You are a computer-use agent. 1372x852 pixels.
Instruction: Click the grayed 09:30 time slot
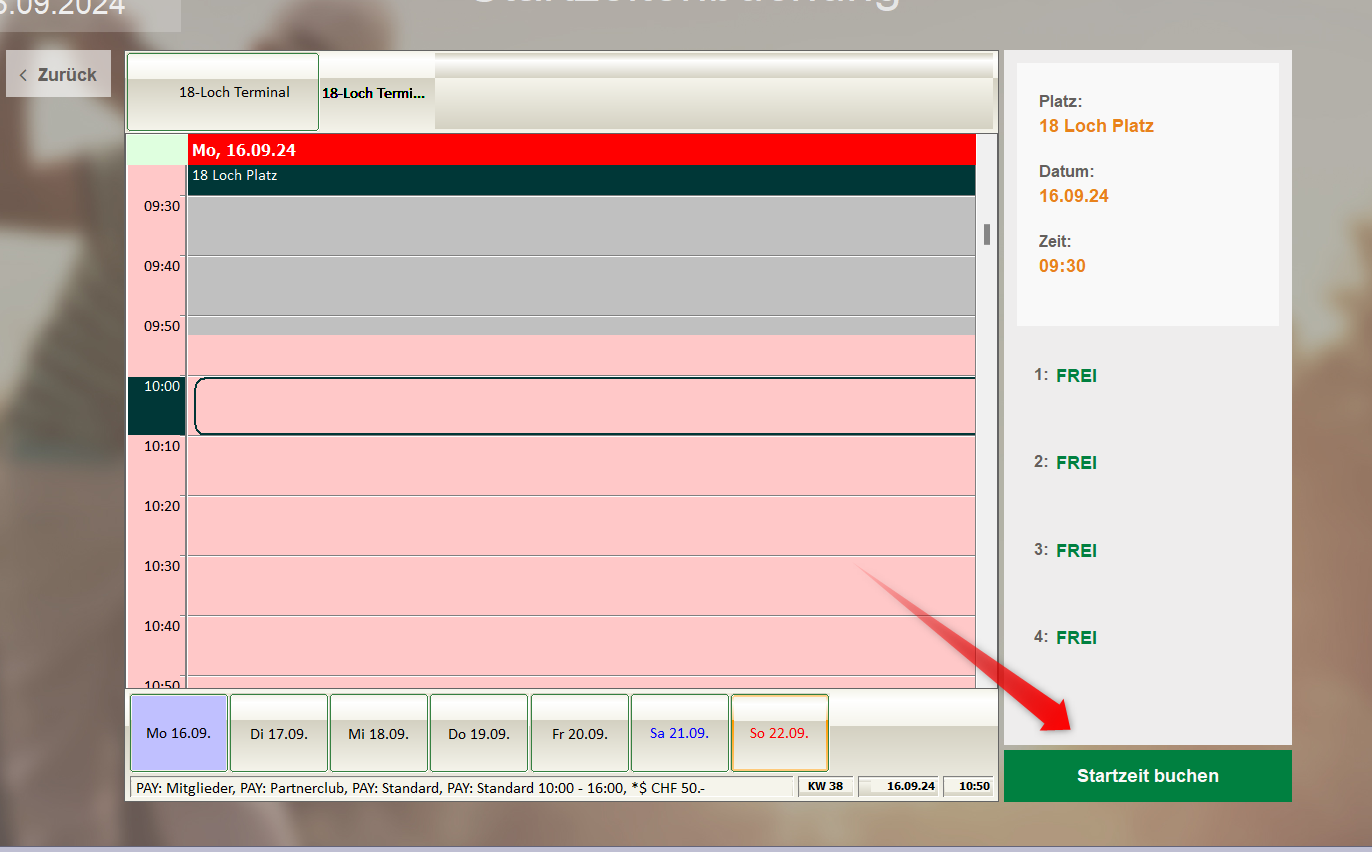coord(580,226)
